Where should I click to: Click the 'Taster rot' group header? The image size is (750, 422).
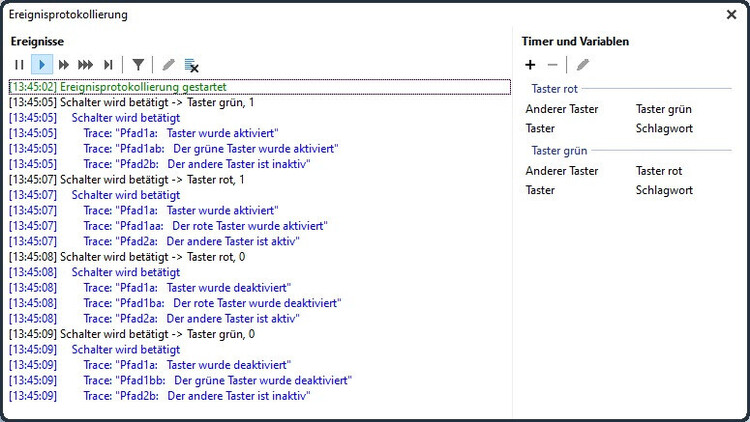(x=554, y=89)
